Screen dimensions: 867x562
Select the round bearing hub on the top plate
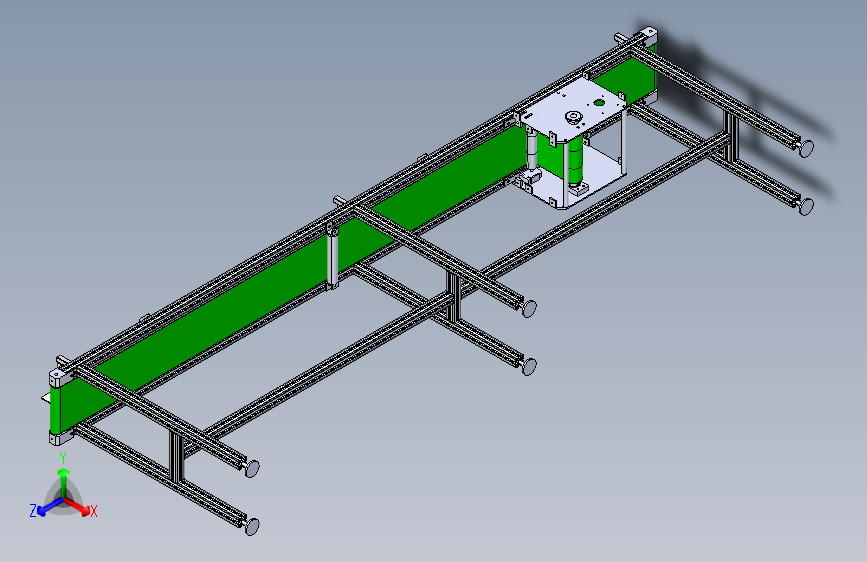pyautogui.click(x=574, y=117)
